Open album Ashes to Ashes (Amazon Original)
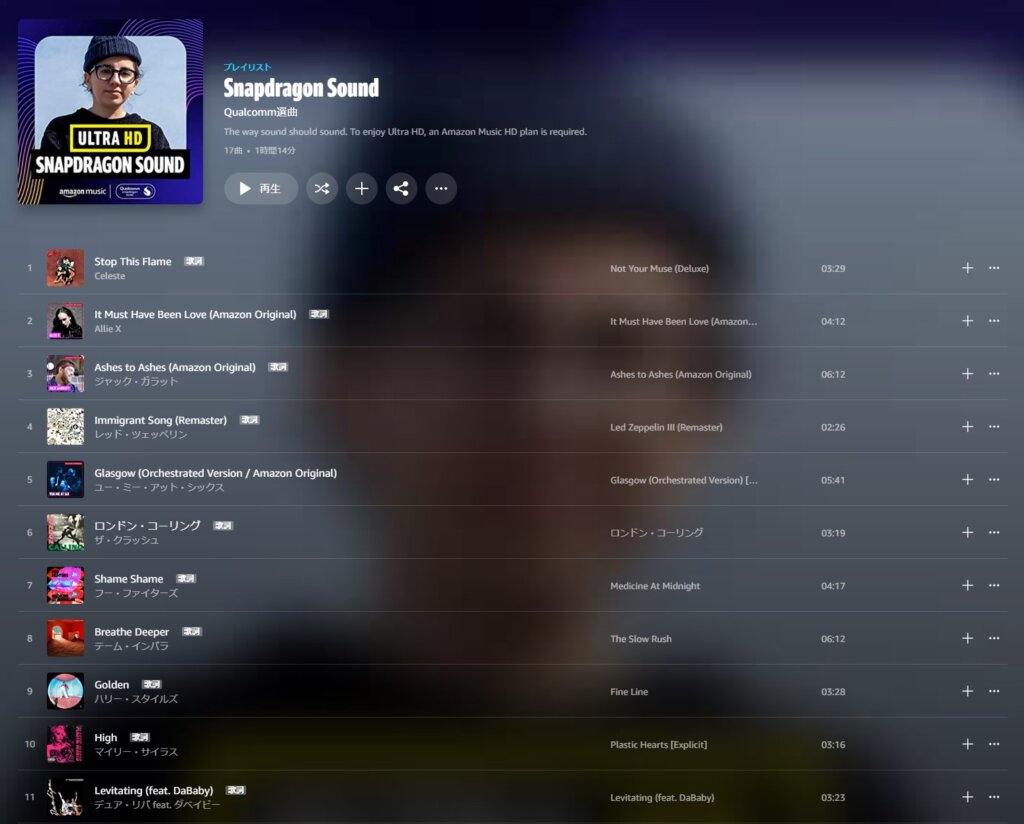 (680, 374)
